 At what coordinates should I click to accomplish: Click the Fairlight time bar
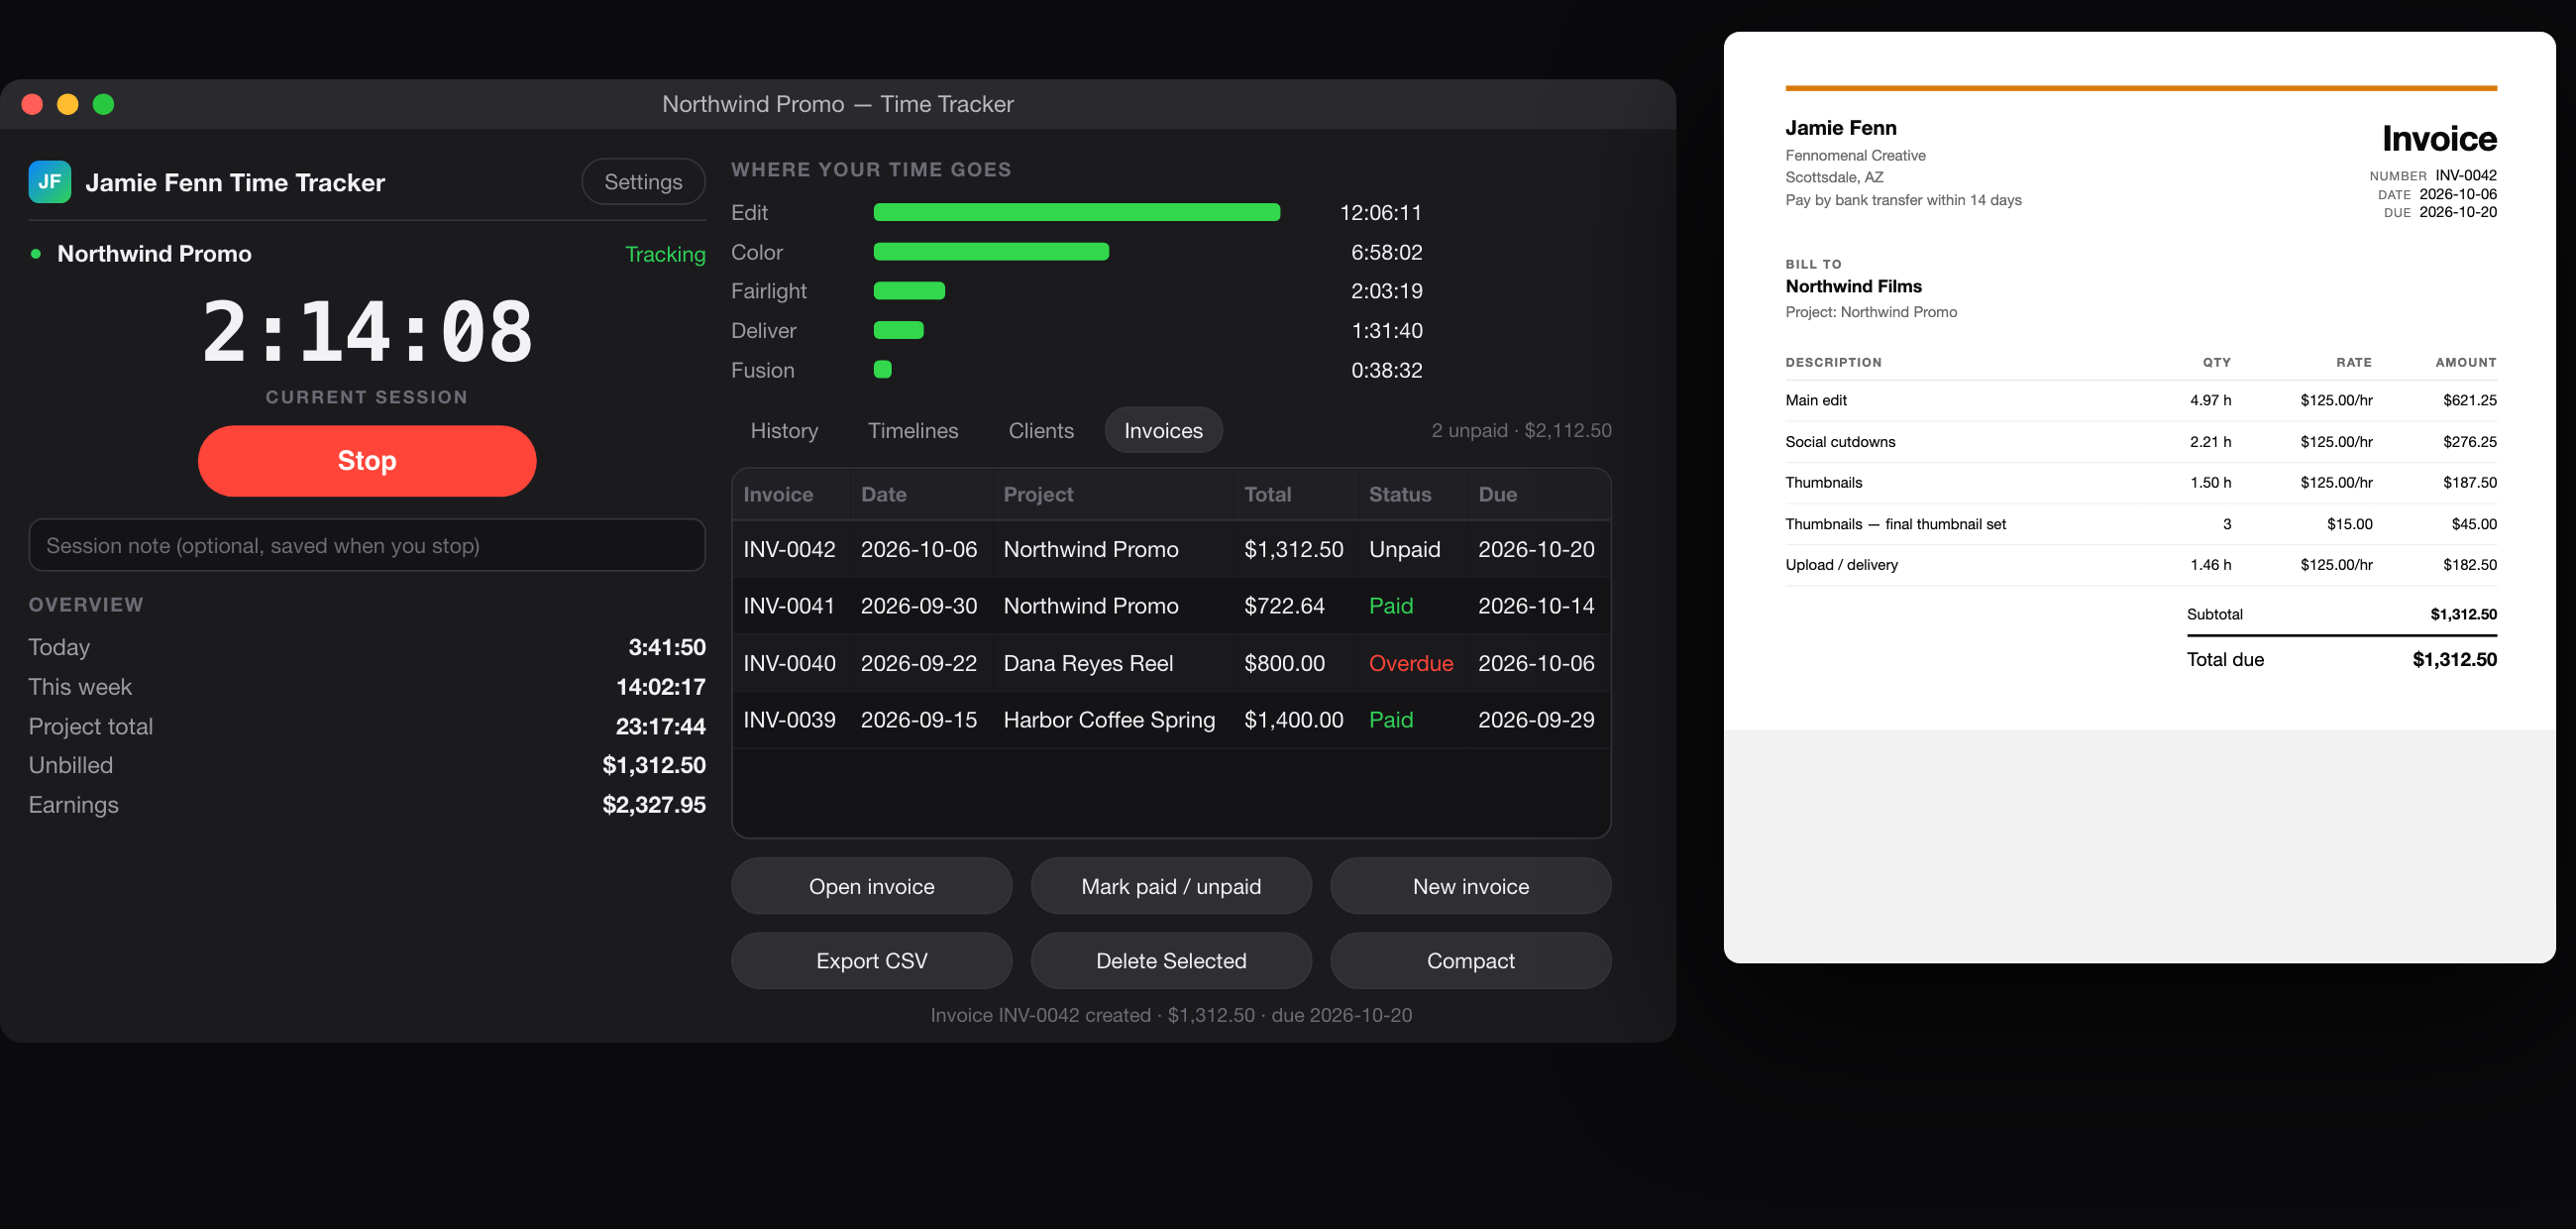(x=909, y=291)
